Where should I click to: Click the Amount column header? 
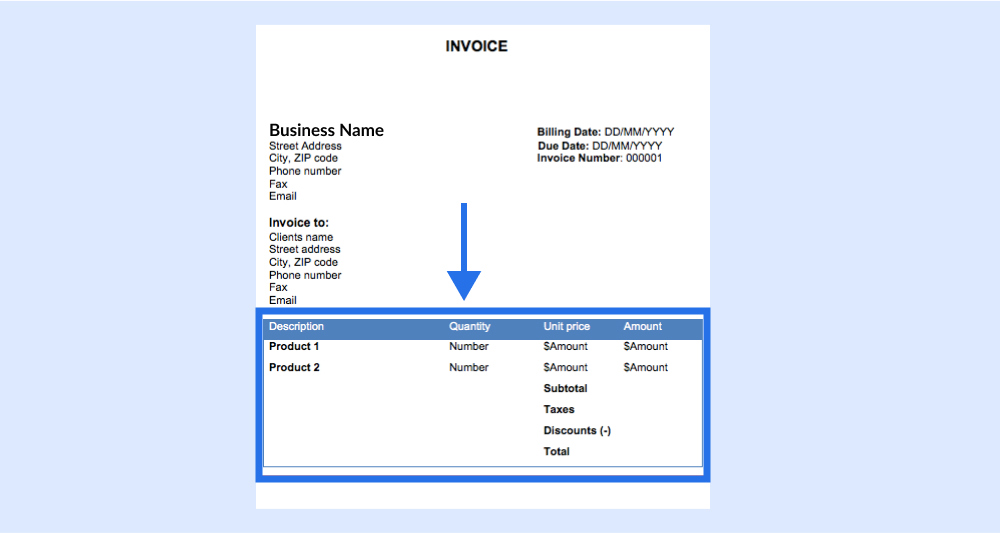coord(642,327)
